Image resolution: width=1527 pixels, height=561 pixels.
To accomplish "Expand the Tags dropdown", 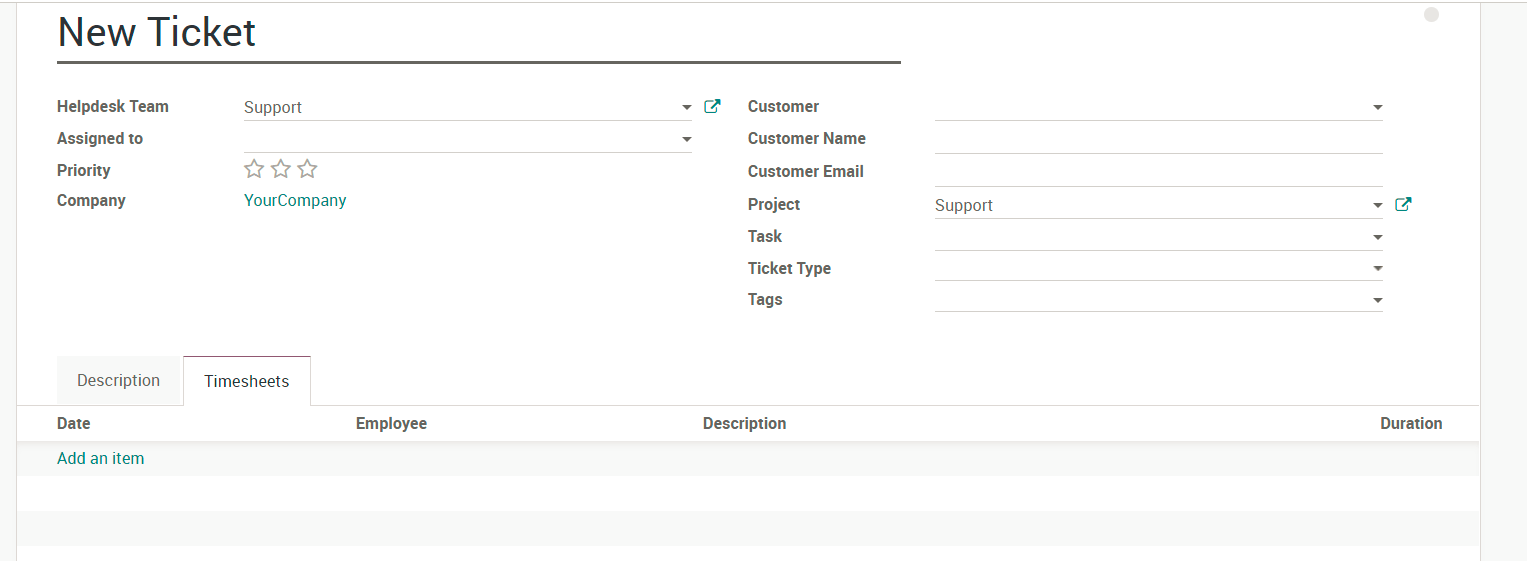I will [1377, 301].
